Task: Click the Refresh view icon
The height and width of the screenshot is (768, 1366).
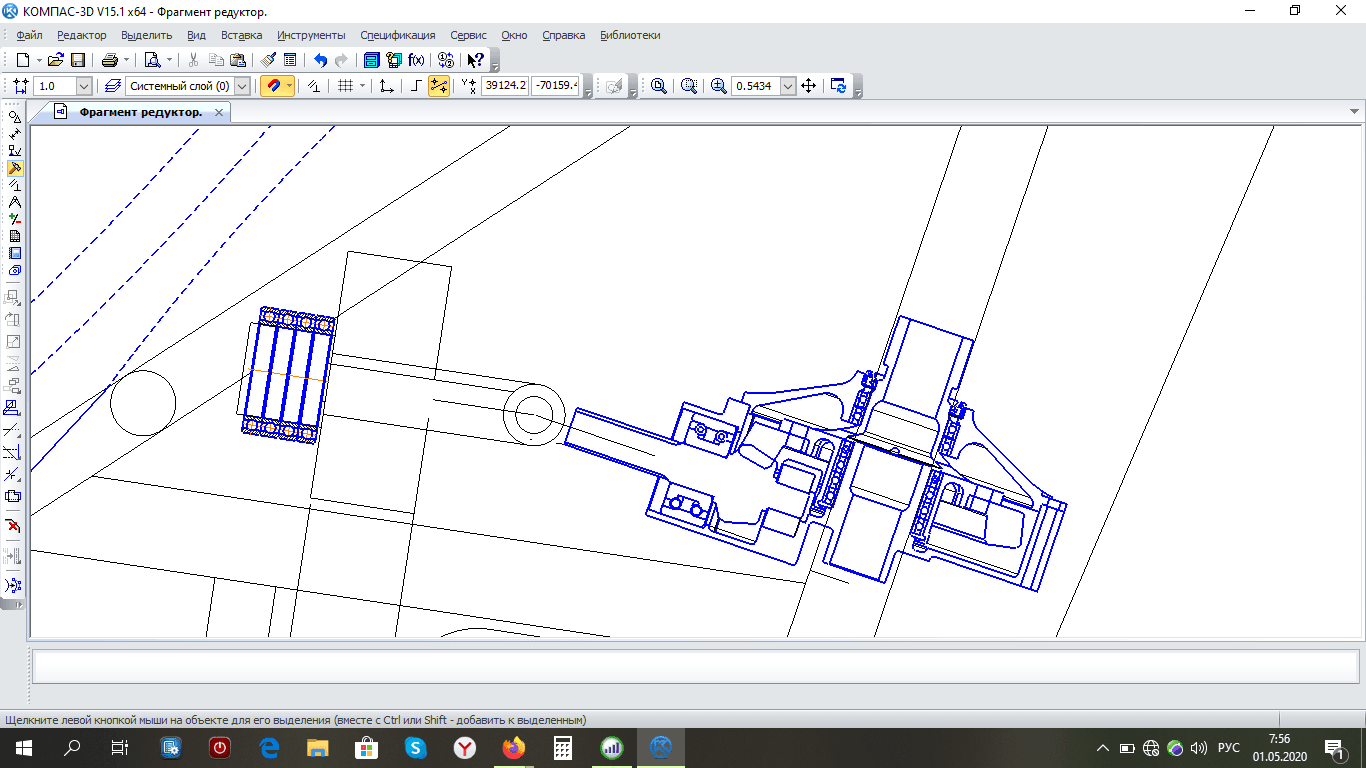Action: [x=838, y=86]
